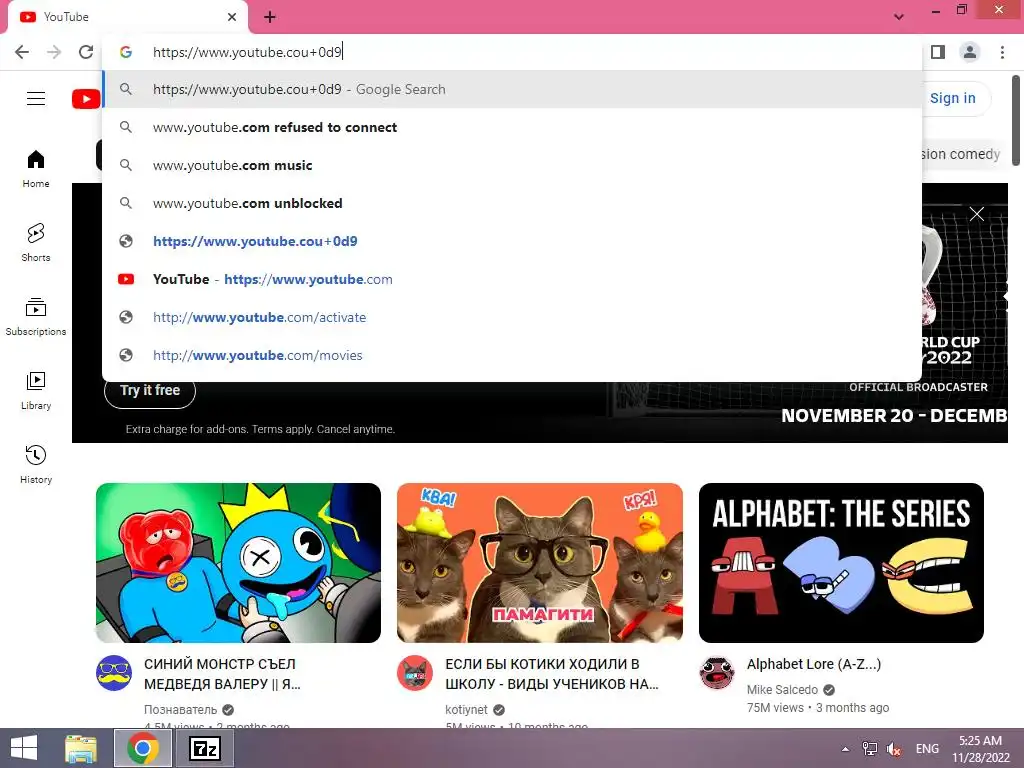Open the YouTube hamburger guide menu
1024x768 pixels.
36,99
